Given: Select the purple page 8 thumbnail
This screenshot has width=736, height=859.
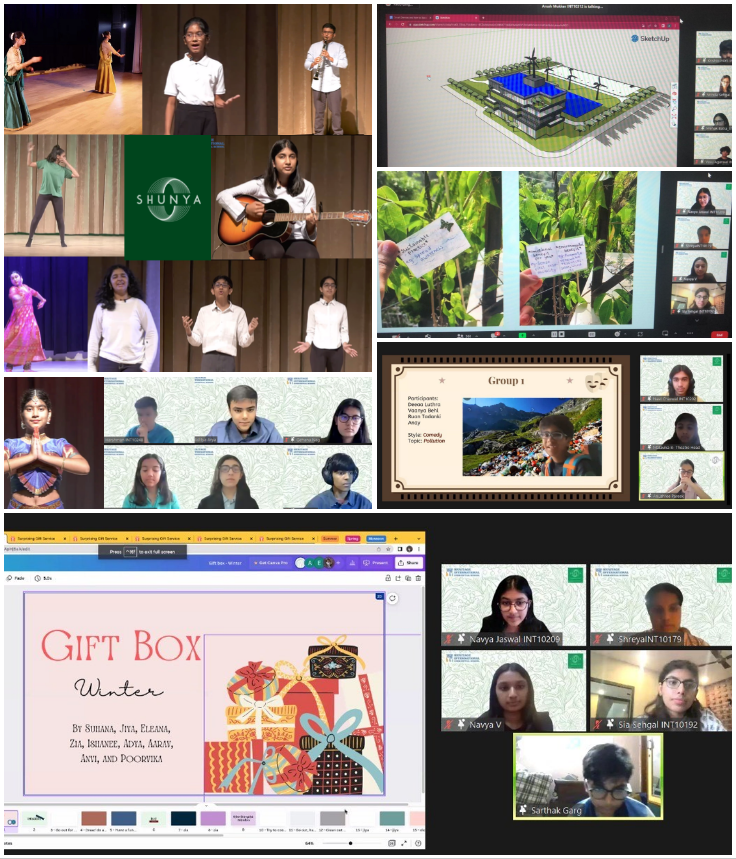Looking at the screenshot, I should [213, 818].
